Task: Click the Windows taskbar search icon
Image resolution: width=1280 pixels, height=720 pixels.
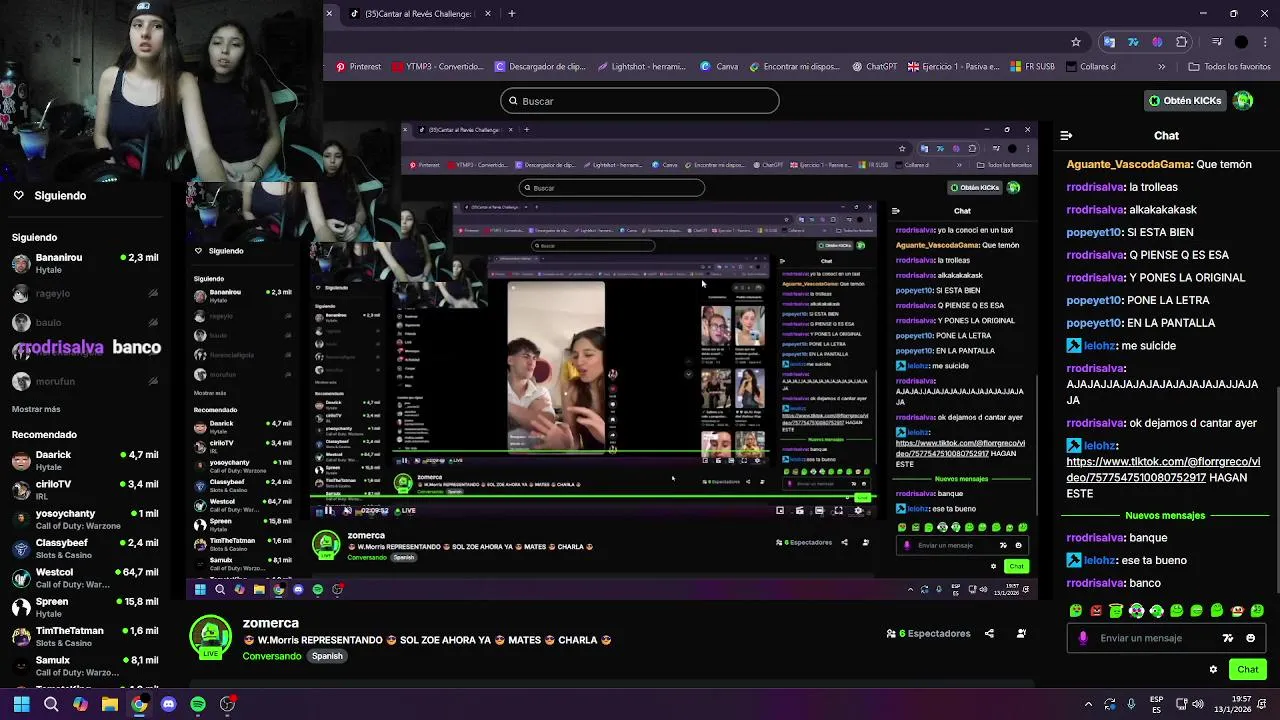Action: pos(51,704)
